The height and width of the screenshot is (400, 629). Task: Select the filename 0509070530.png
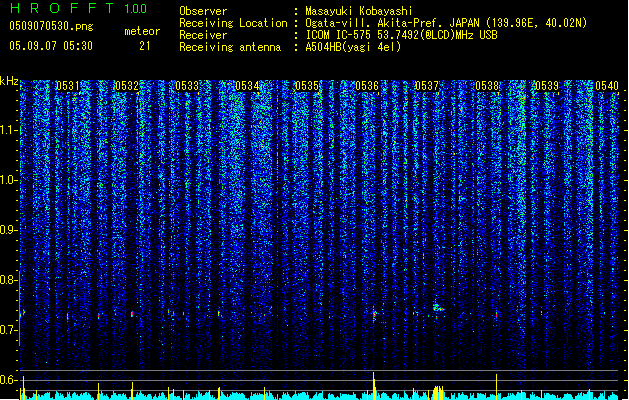(51, 26)
